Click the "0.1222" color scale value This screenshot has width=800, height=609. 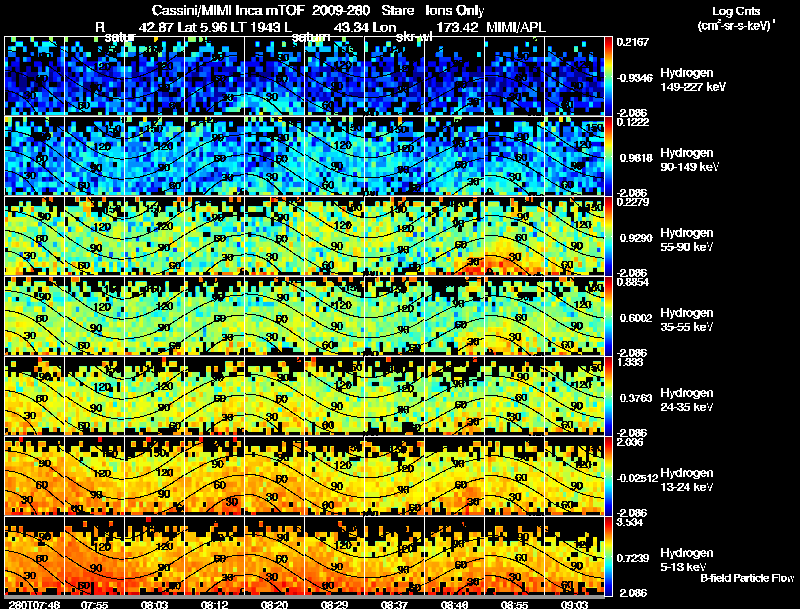[633, 122]
